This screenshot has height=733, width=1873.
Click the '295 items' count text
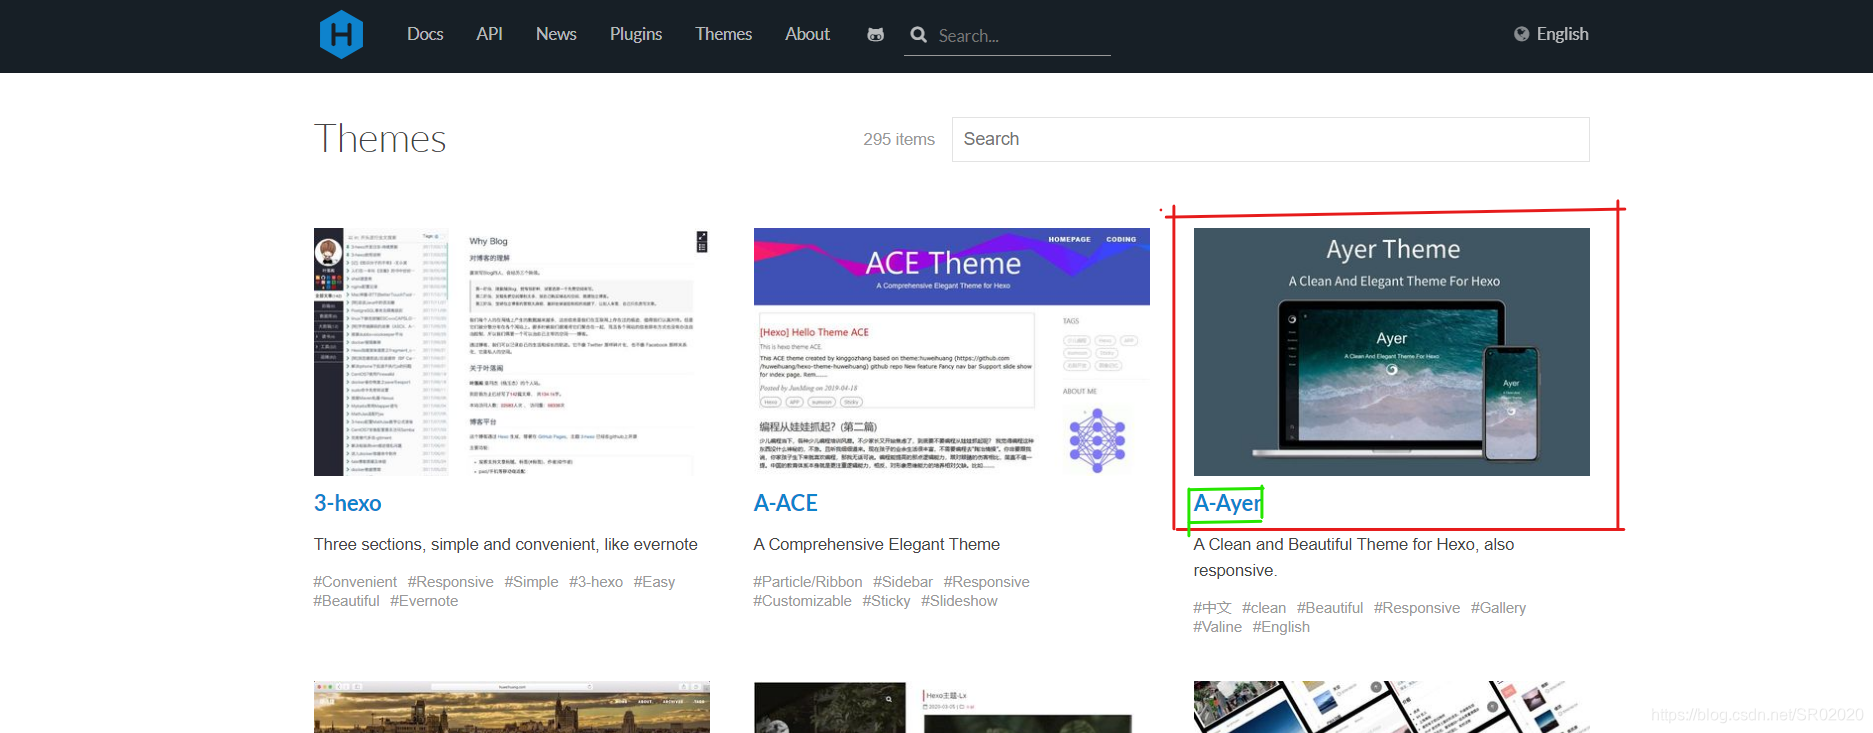(x=899, y=140)
